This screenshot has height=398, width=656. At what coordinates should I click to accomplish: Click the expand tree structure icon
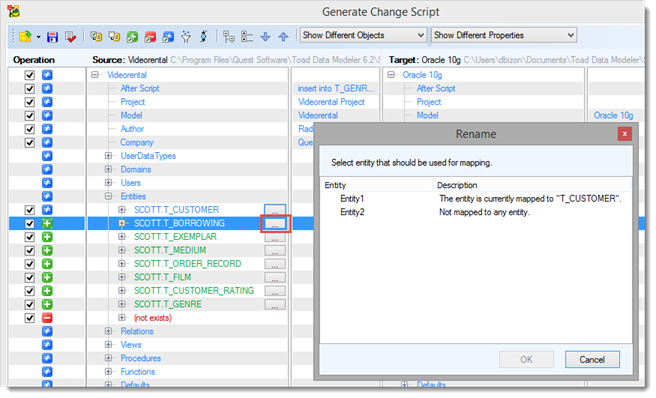[x=229, y=37]
